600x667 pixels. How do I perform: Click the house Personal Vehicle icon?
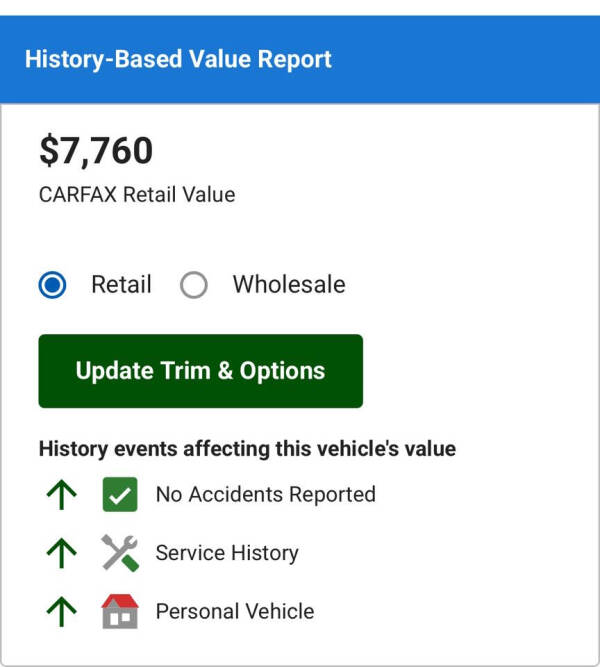click(x=120, y=611)
